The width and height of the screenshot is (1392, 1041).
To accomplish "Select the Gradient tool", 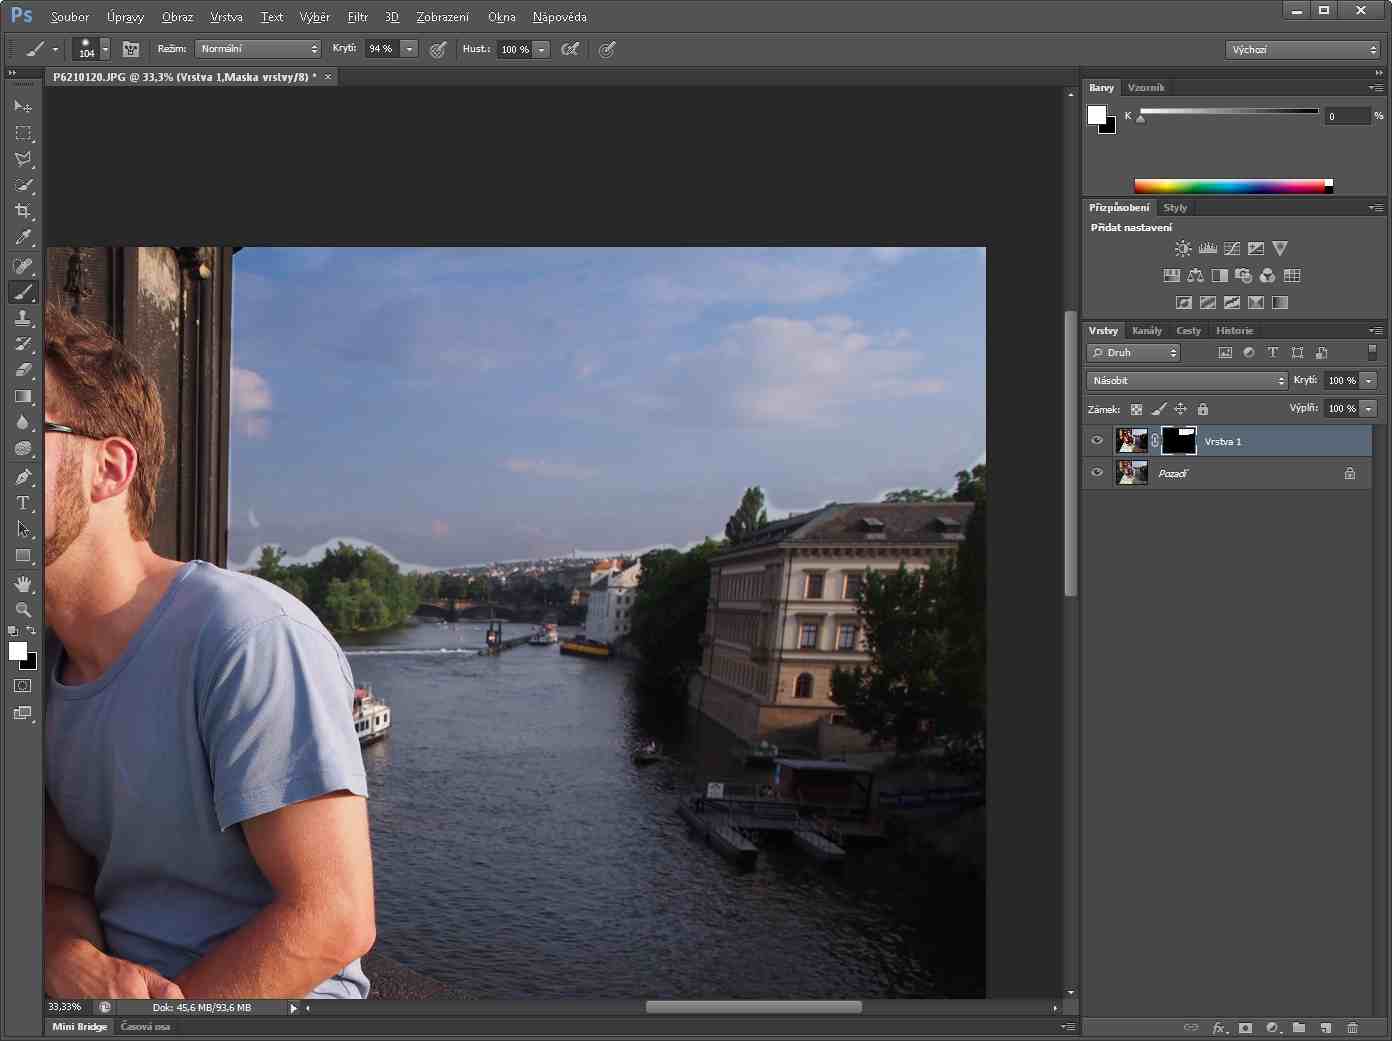I will pyautogui.click(x=23, y=396).
